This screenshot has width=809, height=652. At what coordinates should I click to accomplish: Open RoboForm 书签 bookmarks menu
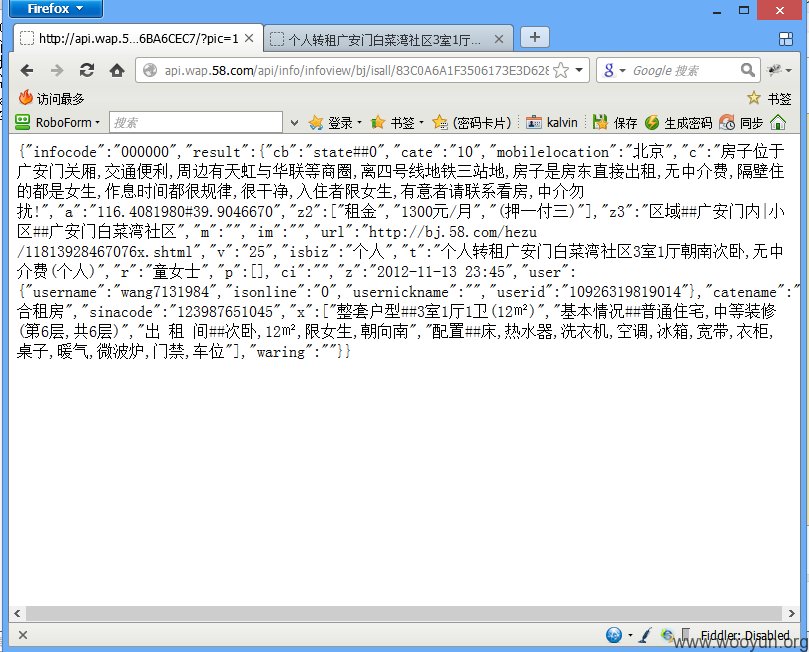pyautogui.click(x=397, y=122)
